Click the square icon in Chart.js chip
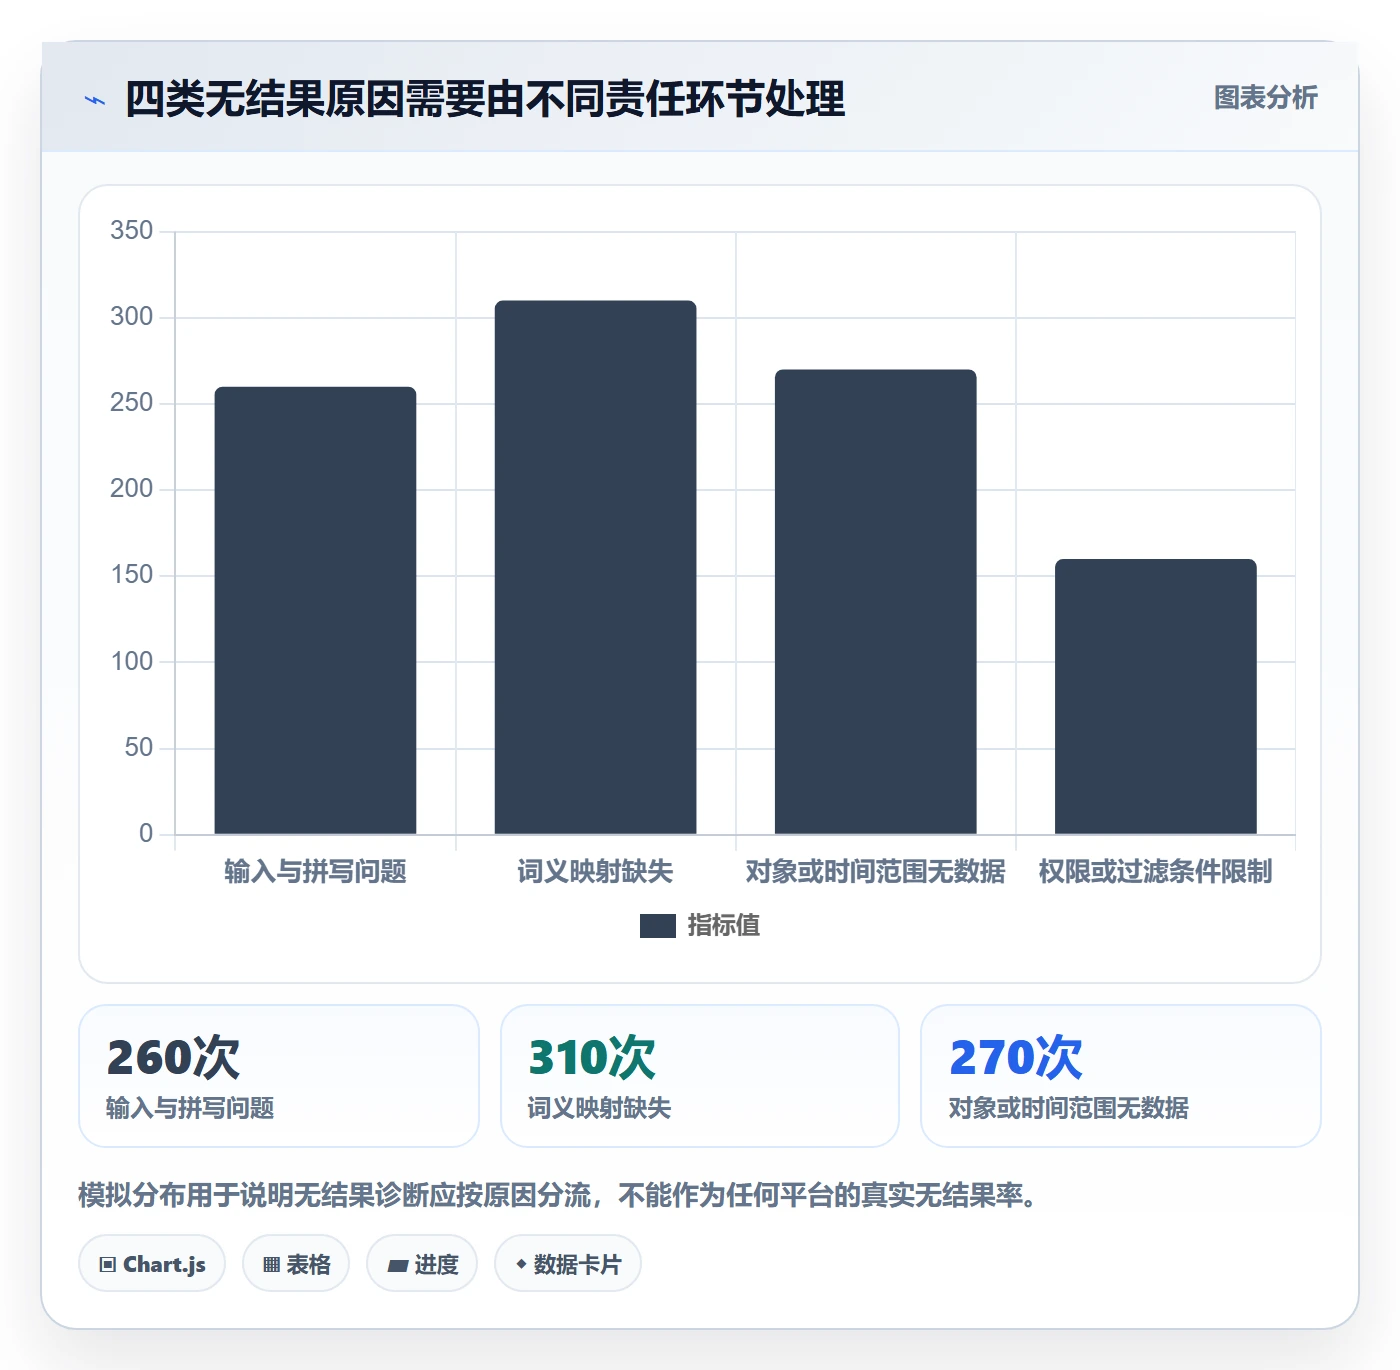Screen dimensions: 1400x1370 tap(108, 1265)
